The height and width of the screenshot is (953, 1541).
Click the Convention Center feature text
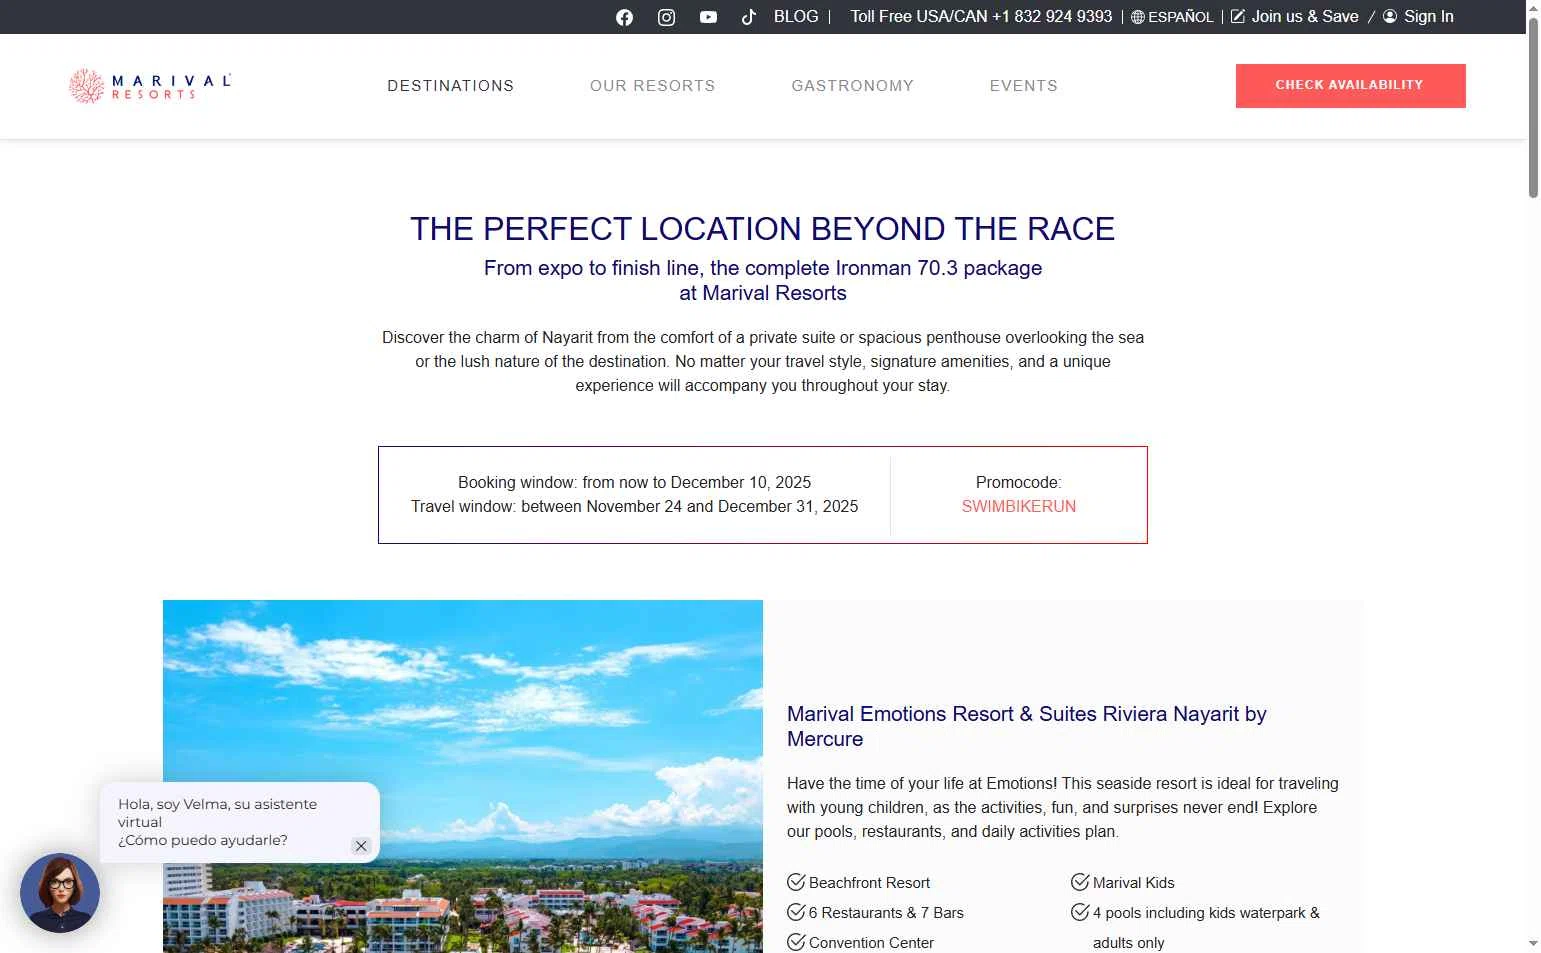tap(871, 943)
